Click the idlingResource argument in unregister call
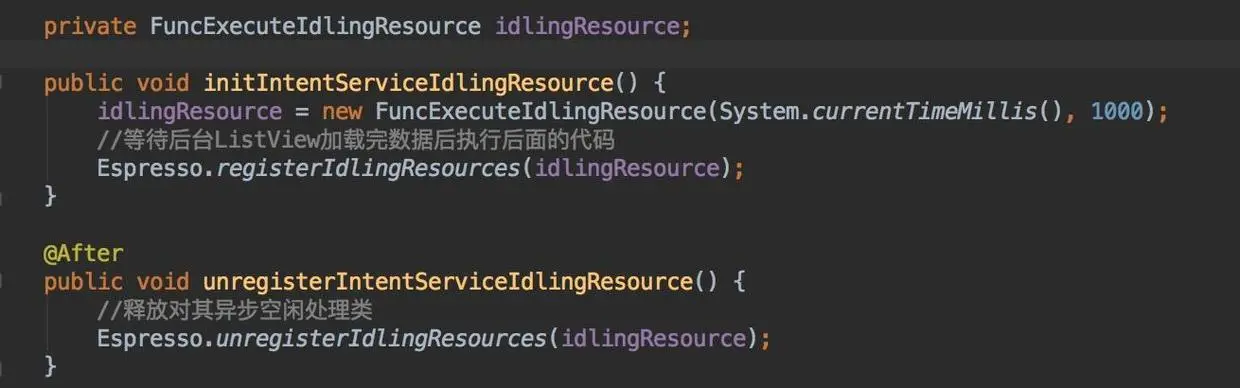 [x=653, y=339]
